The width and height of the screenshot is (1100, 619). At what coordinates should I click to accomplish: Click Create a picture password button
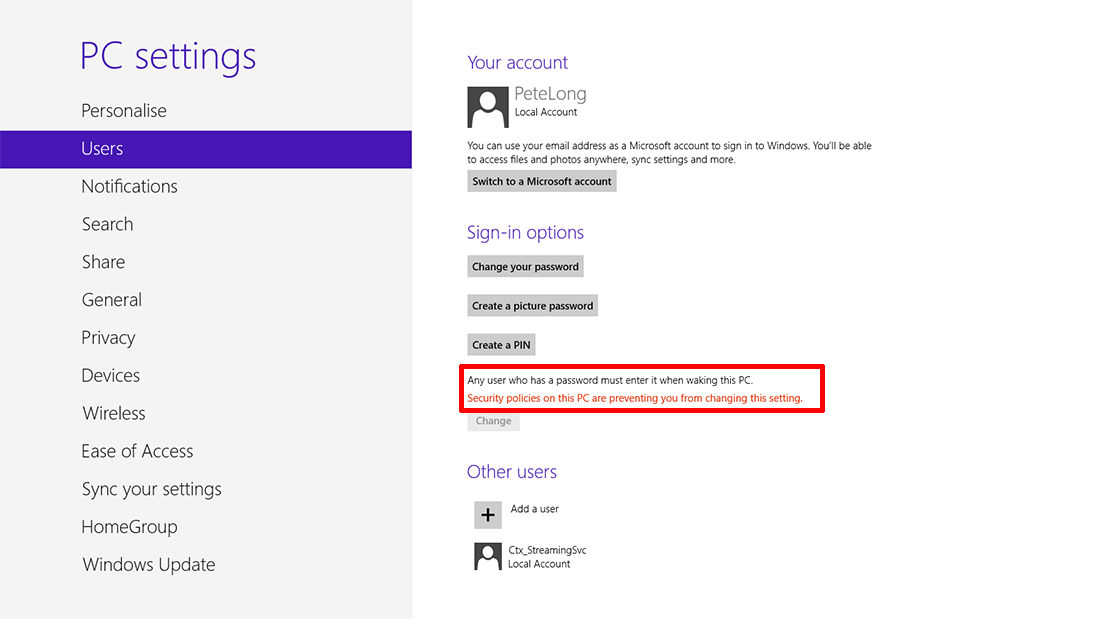click(x=532, y=306)
